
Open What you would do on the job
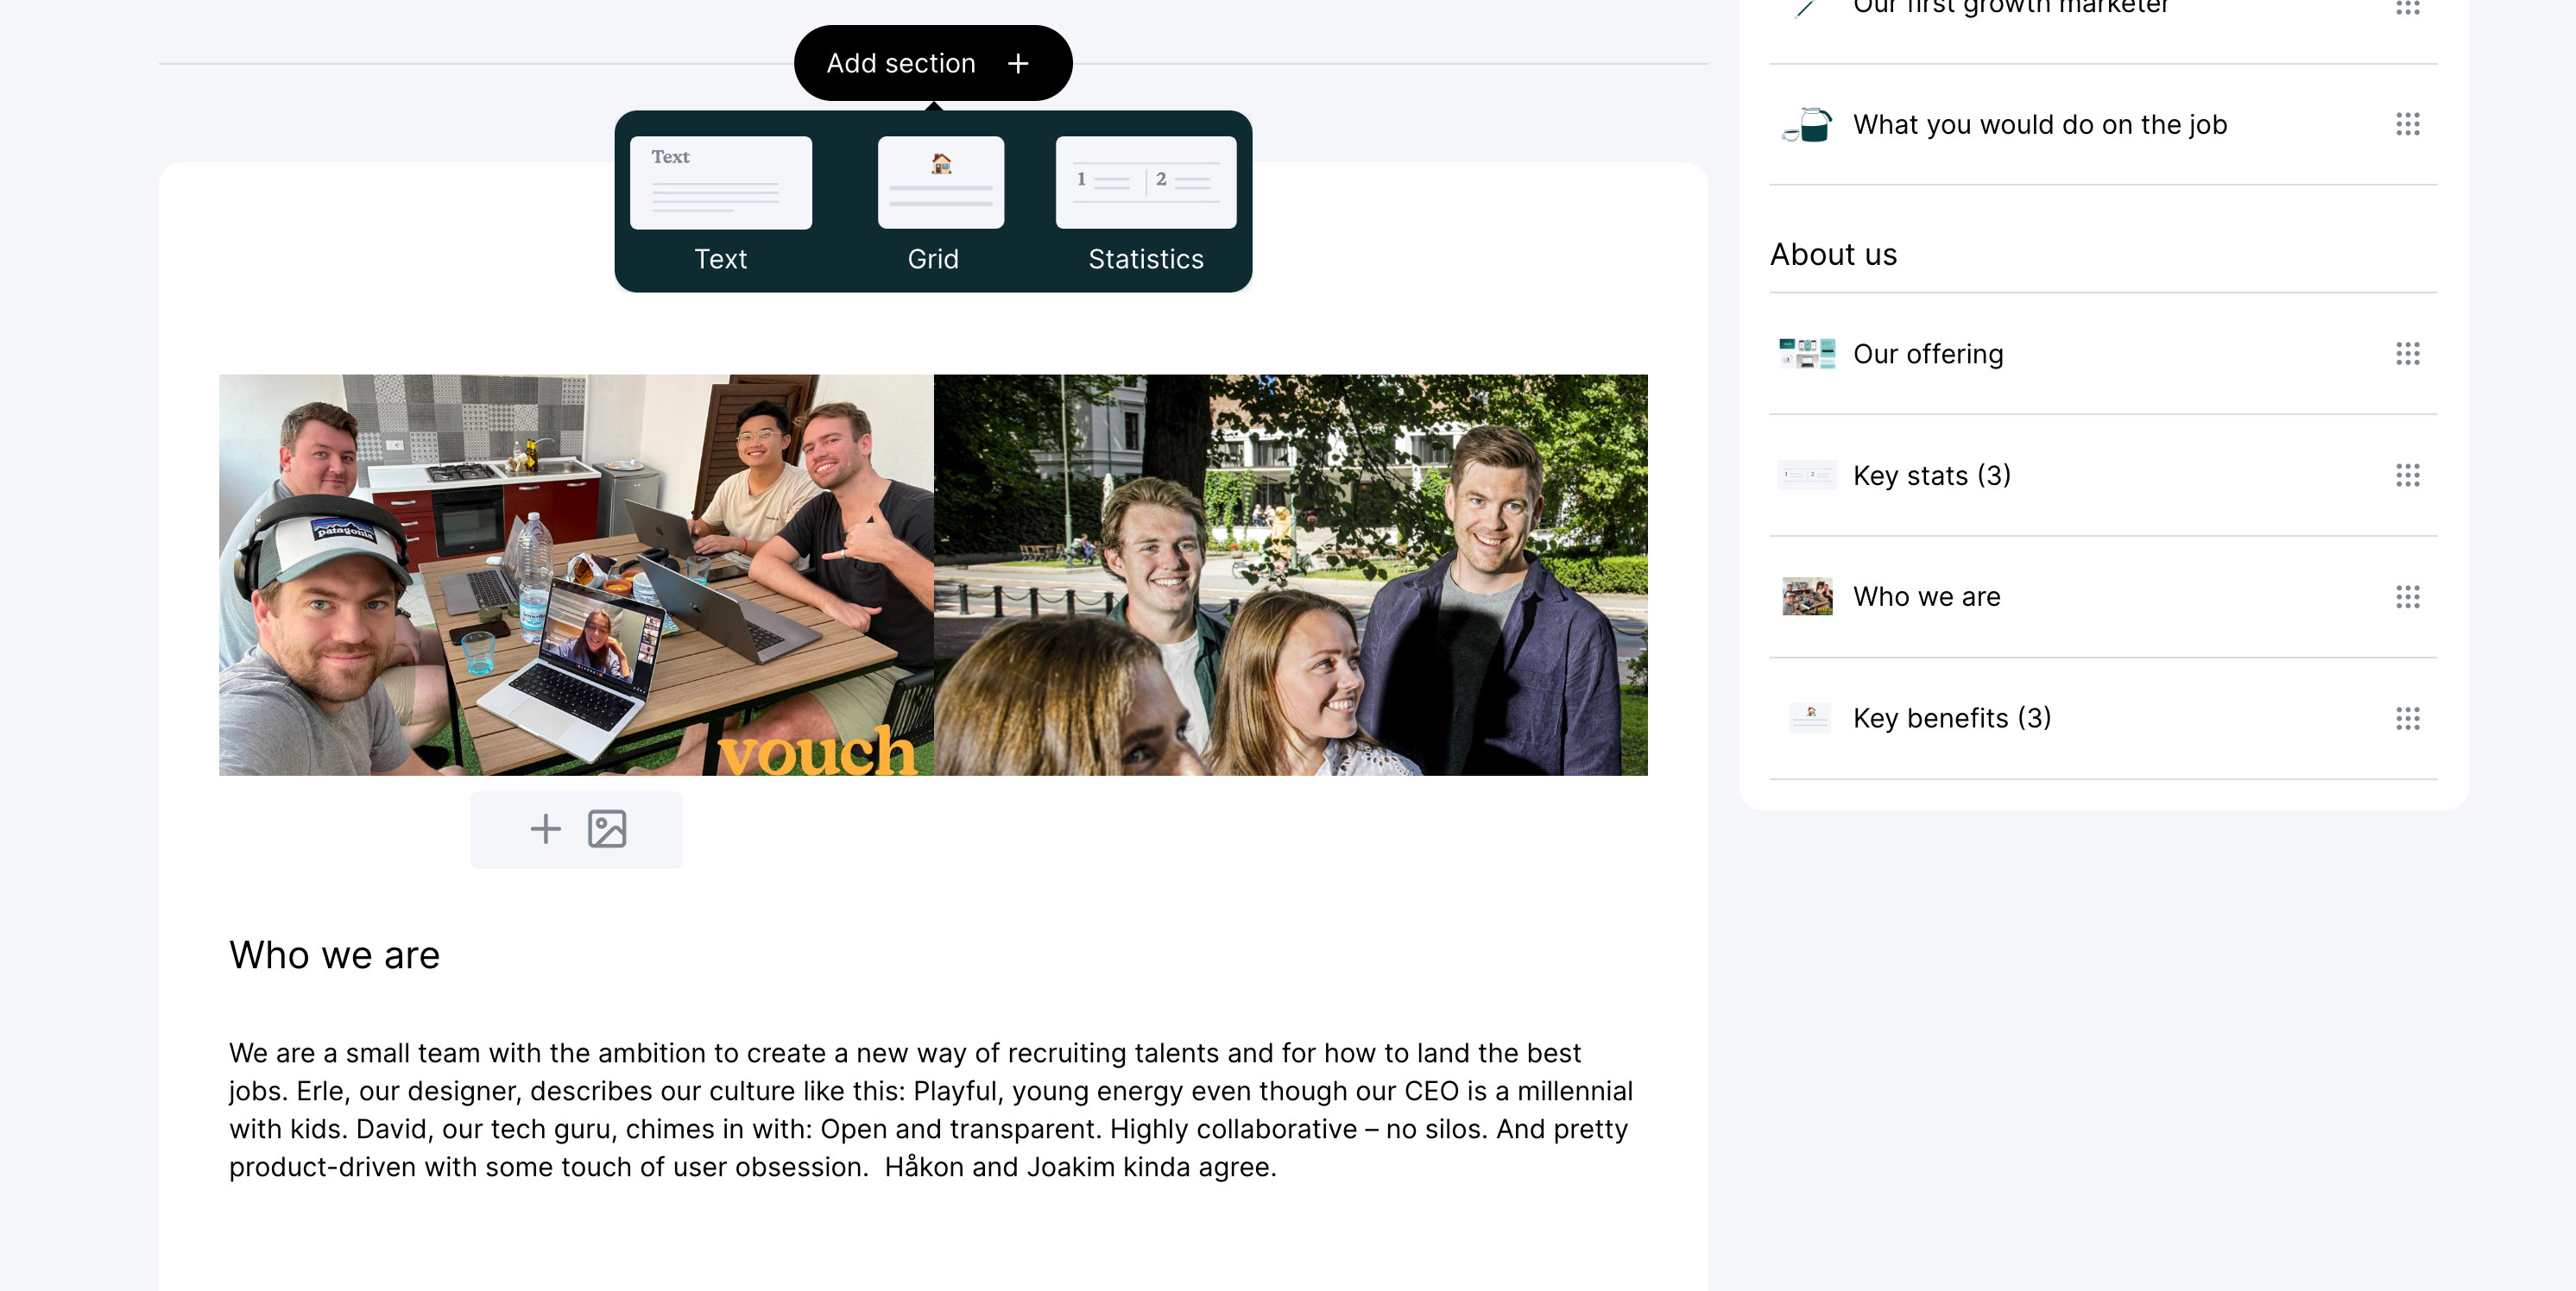click(x=2038, y=124)
